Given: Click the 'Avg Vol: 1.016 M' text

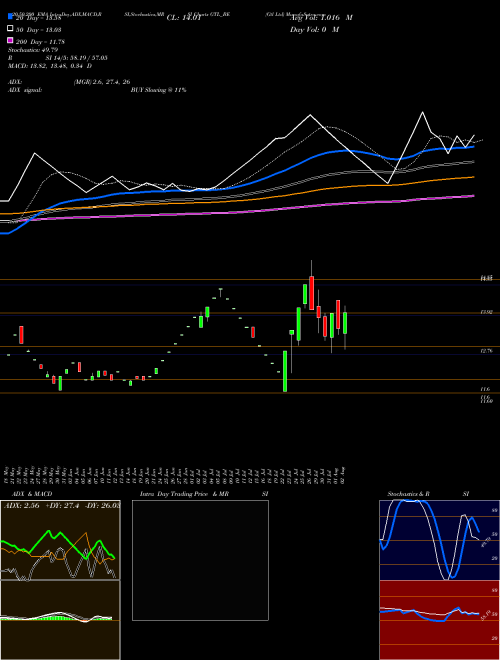Looking at the screenshot, I should [x=321, y=18].
